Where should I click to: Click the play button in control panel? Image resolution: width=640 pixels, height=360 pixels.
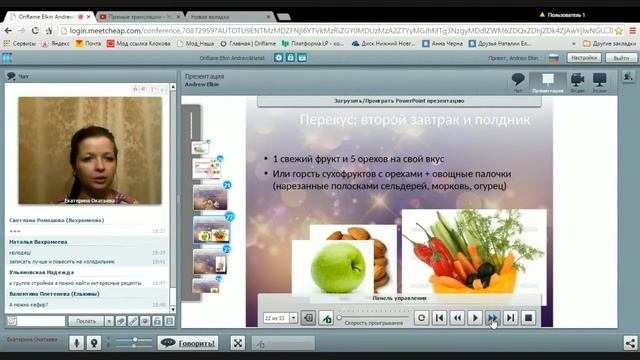tap(475, 318)
